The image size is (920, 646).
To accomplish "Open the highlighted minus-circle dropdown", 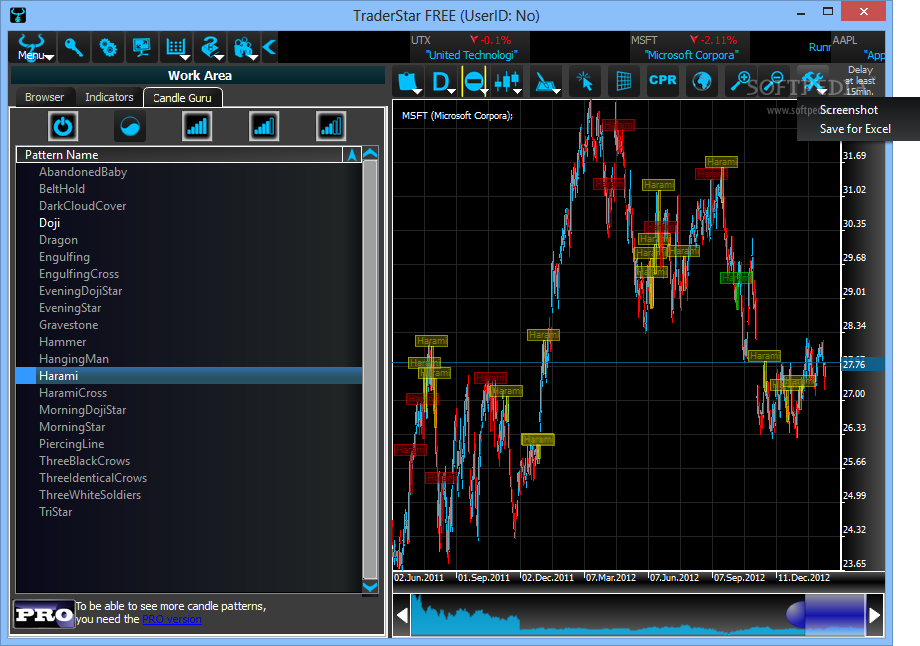I will (x=475, y=81).
